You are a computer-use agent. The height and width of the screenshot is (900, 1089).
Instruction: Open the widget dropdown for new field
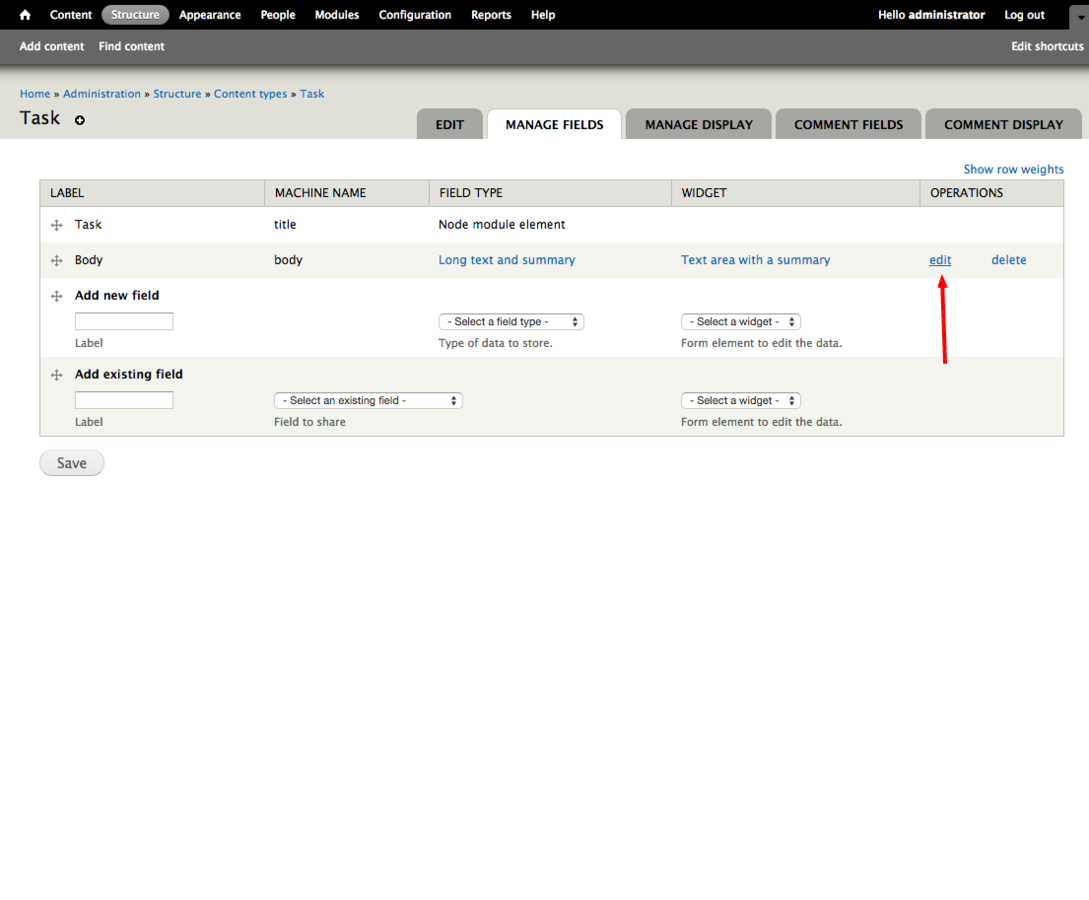tap(741, 322)
